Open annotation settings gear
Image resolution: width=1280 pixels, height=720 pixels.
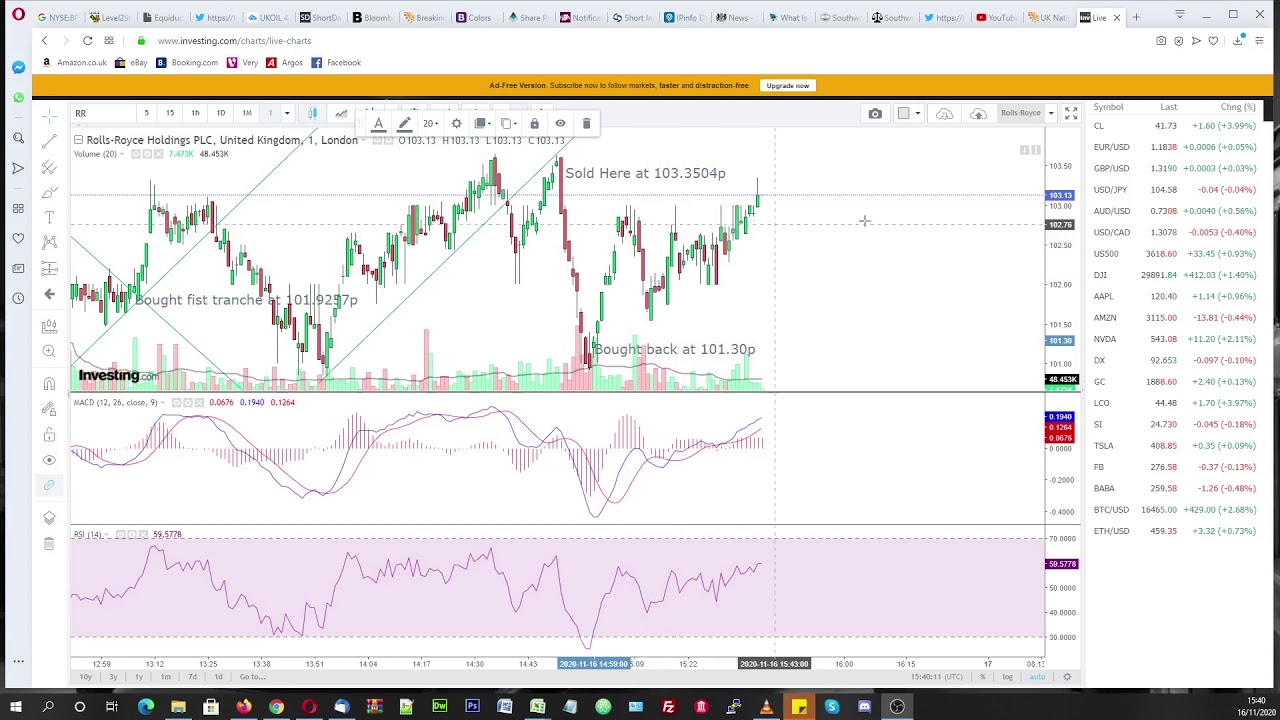pyautogui.click(x=456, y=124)
